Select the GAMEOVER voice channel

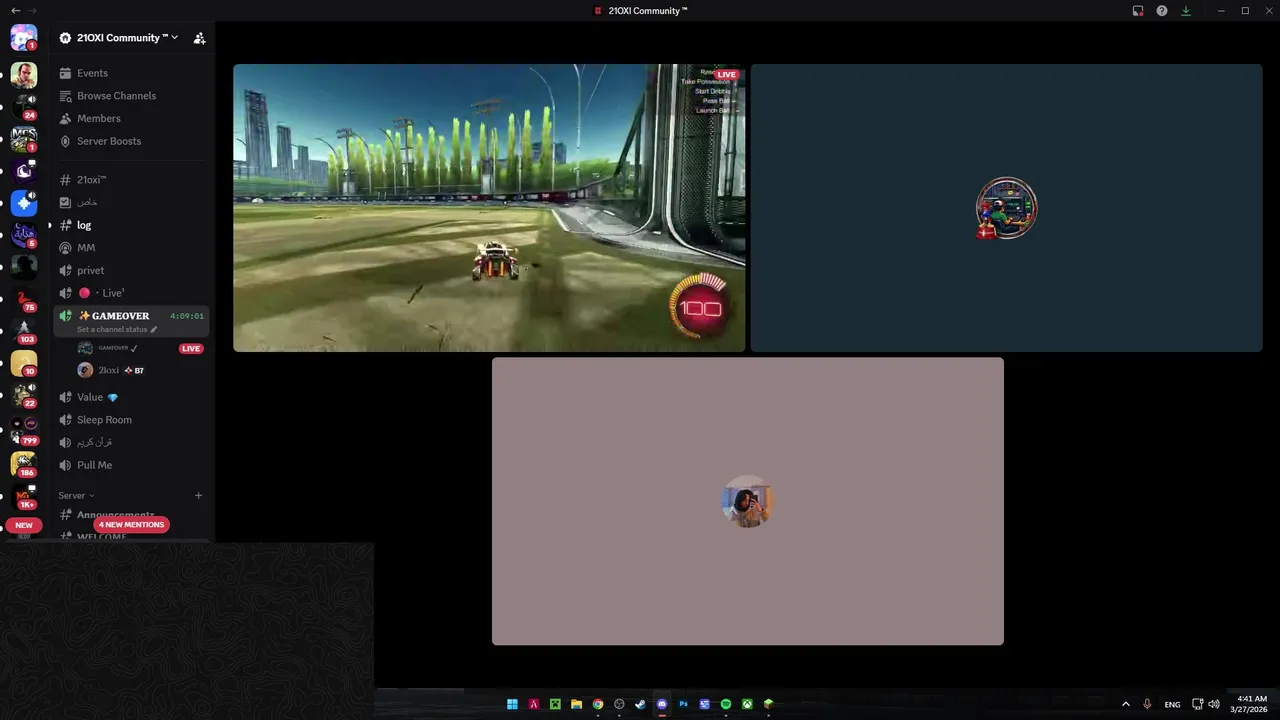(131, 321)
